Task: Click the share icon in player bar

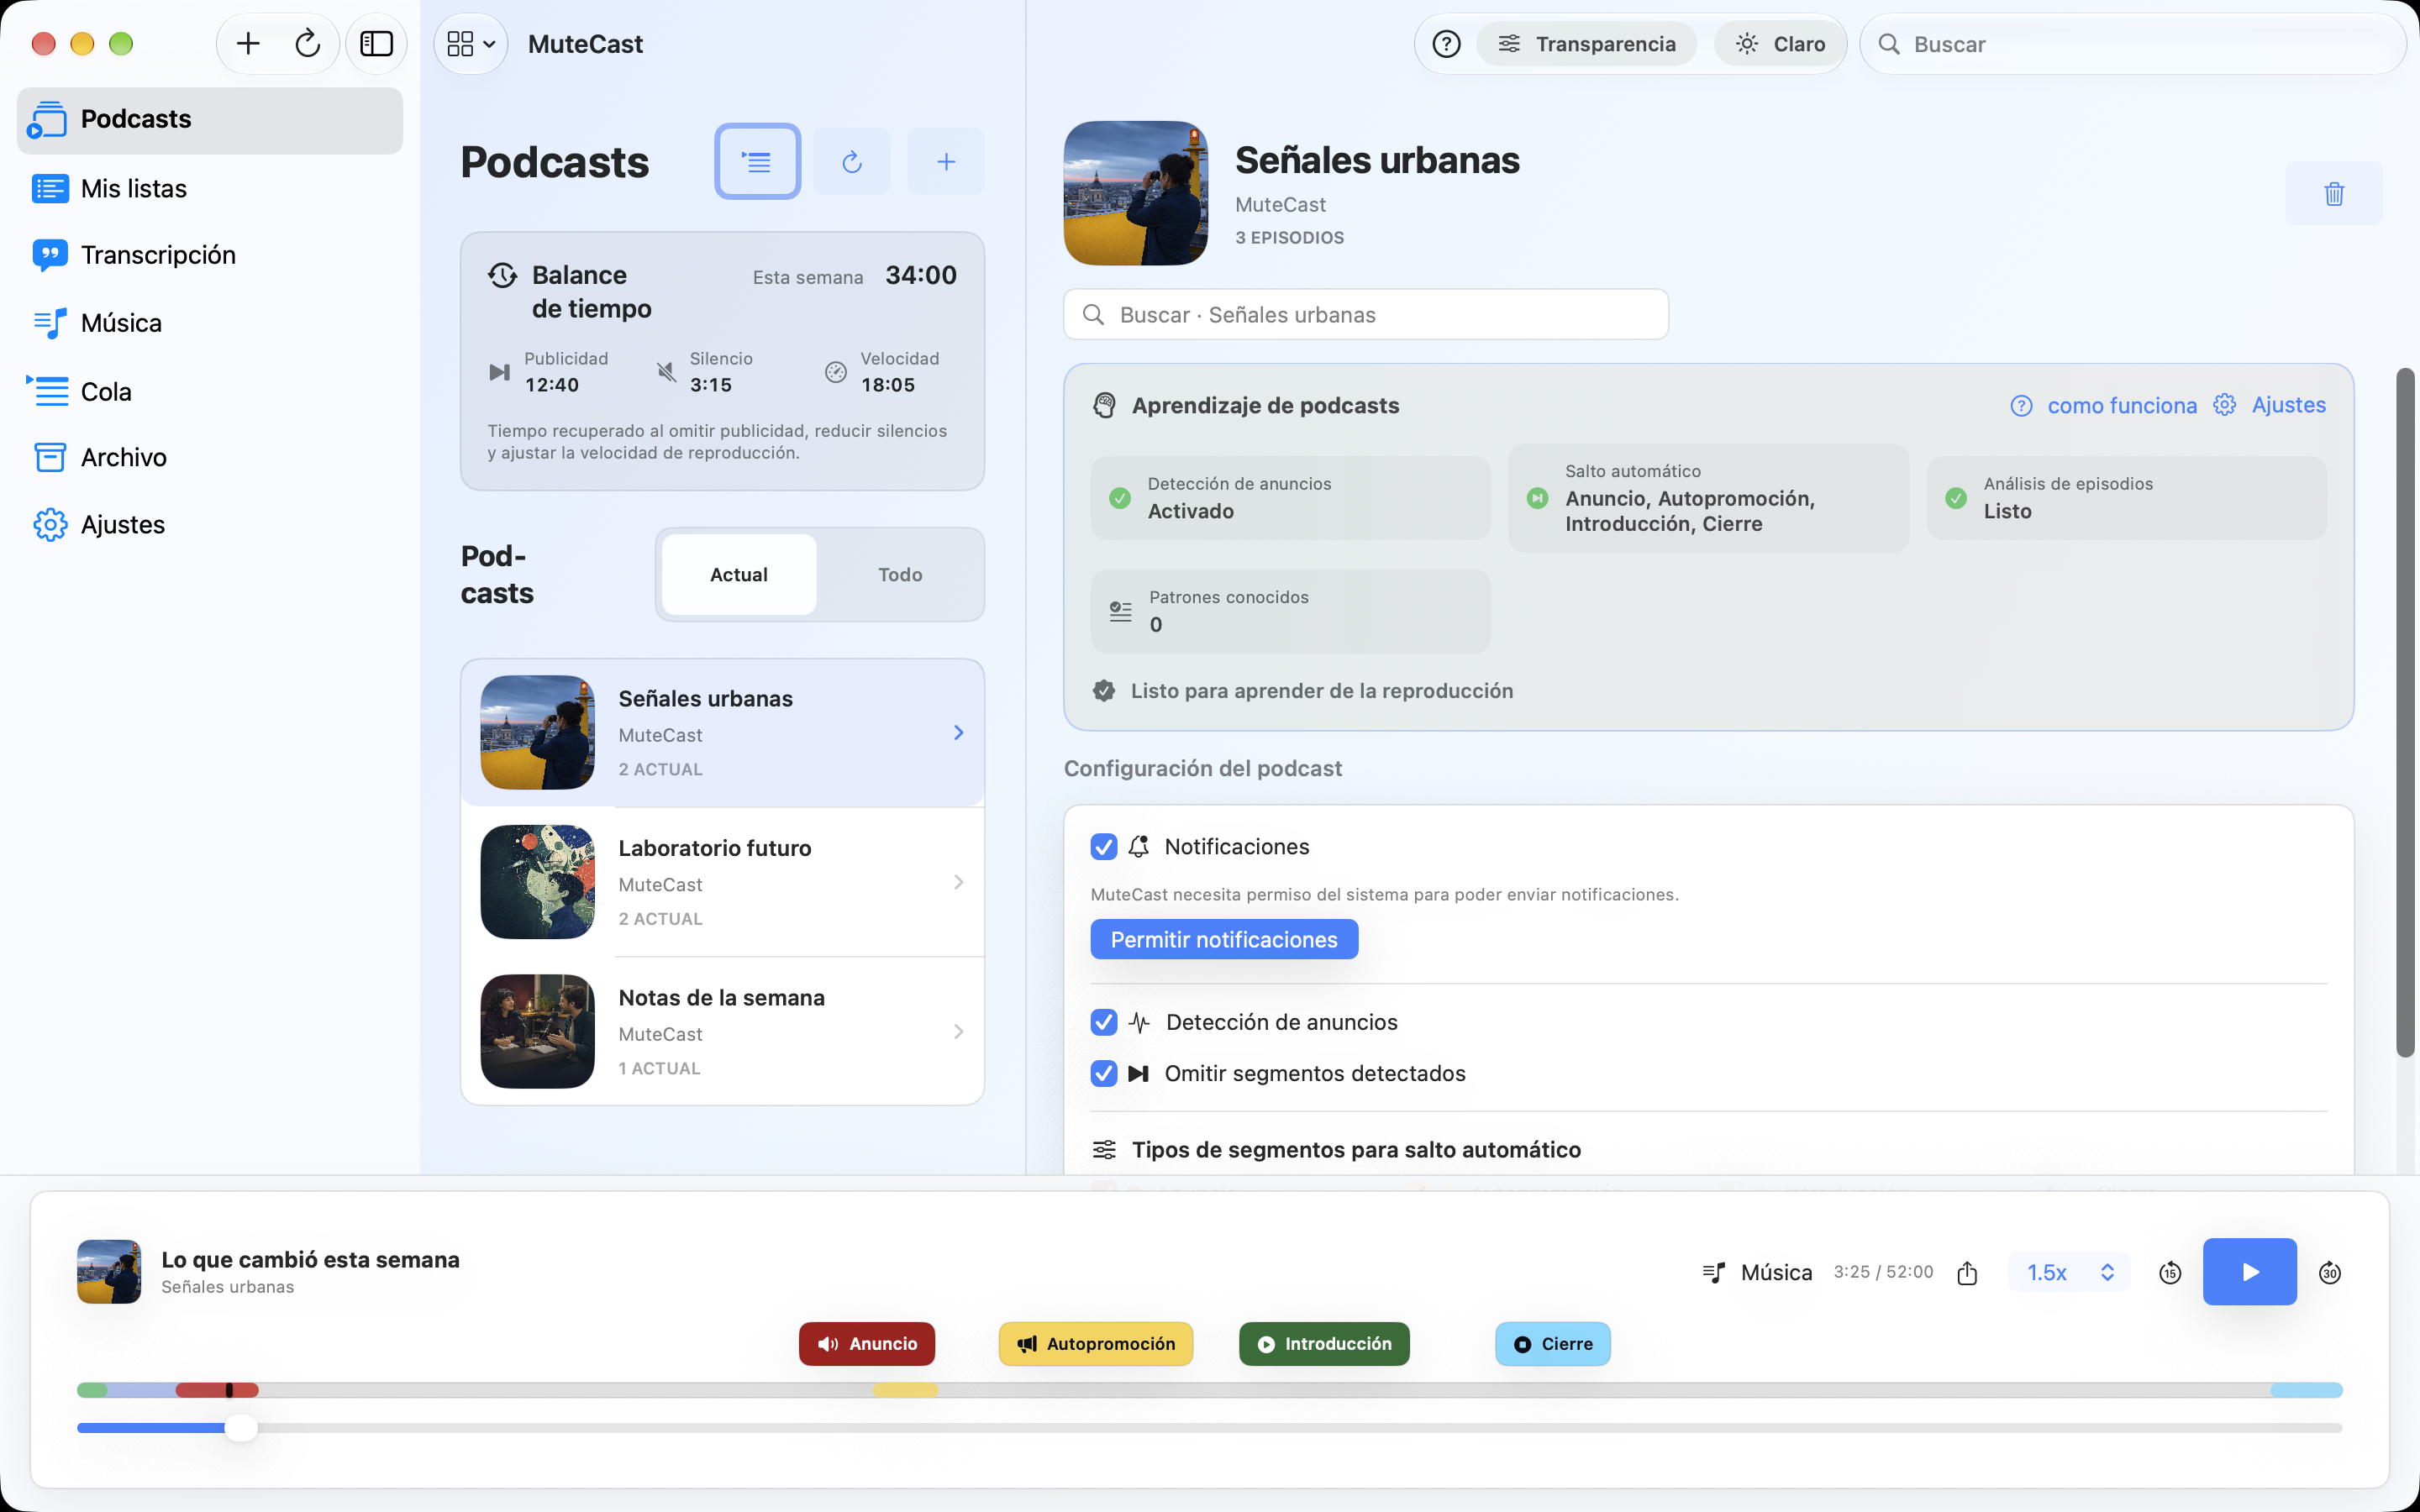Action: [x=1967, y=1272]
